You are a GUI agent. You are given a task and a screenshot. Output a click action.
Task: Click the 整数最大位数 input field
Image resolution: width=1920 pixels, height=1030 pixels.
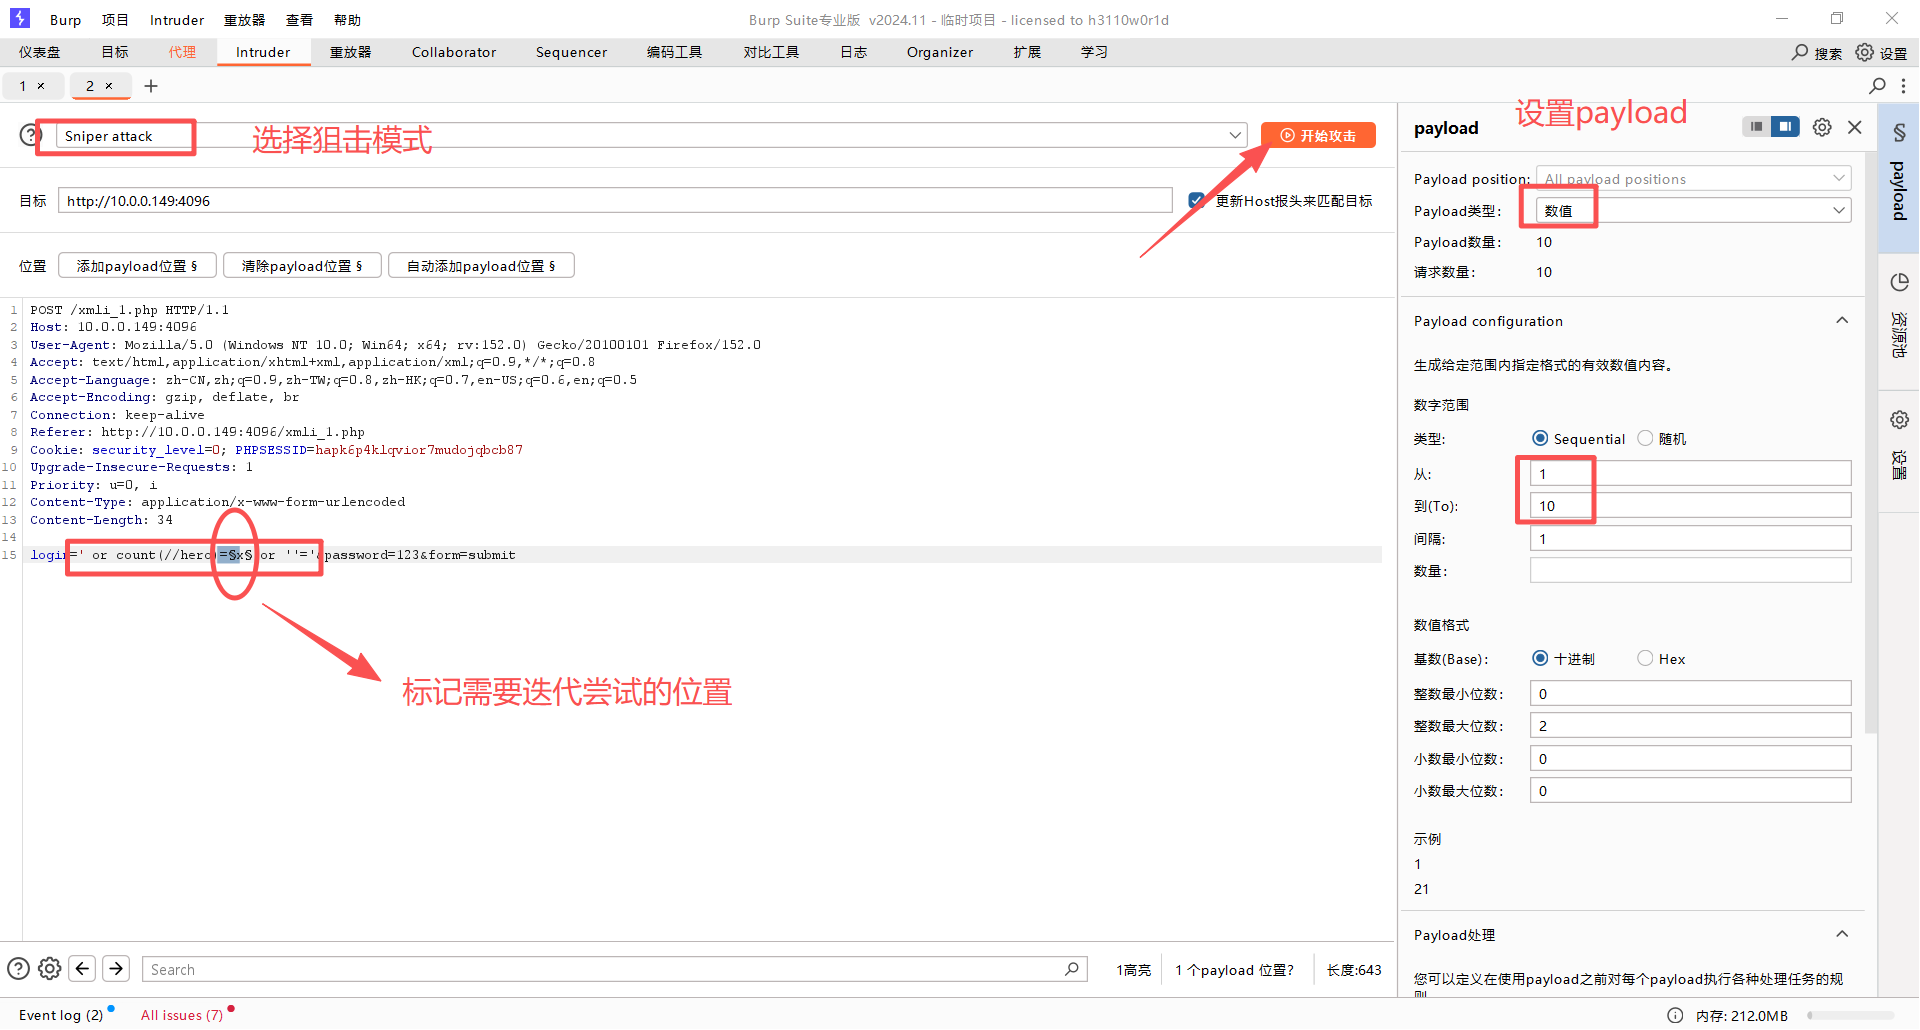(1690, 725)
